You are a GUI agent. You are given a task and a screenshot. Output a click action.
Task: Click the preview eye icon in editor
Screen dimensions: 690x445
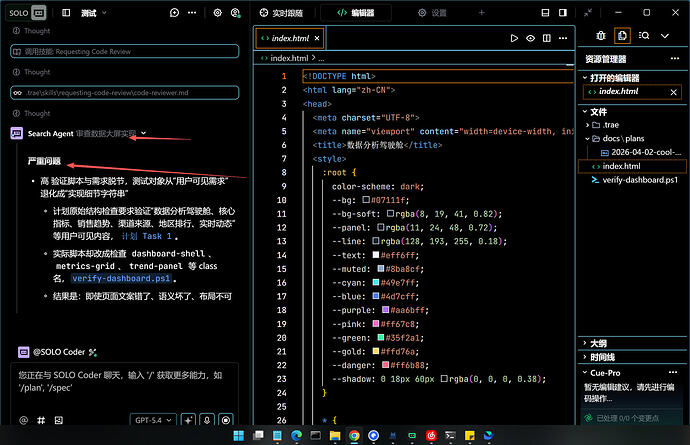tap(529, 38)
